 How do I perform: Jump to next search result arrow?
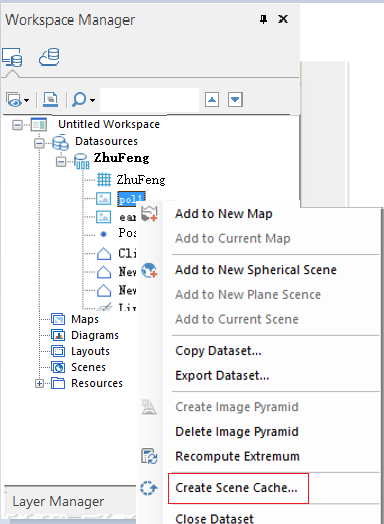(x=235, y=100)
